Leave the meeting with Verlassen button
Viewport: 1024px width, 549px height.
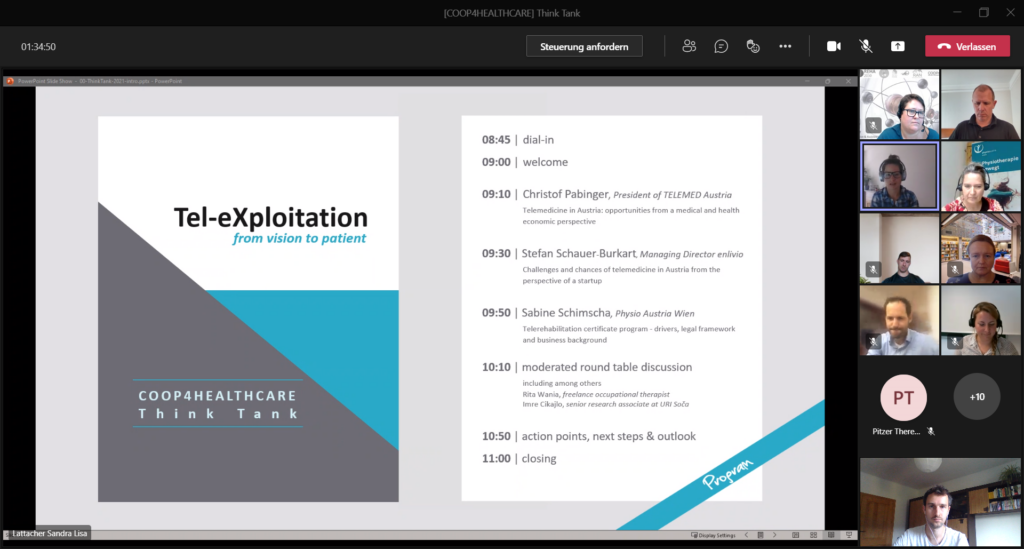(966, 46)
